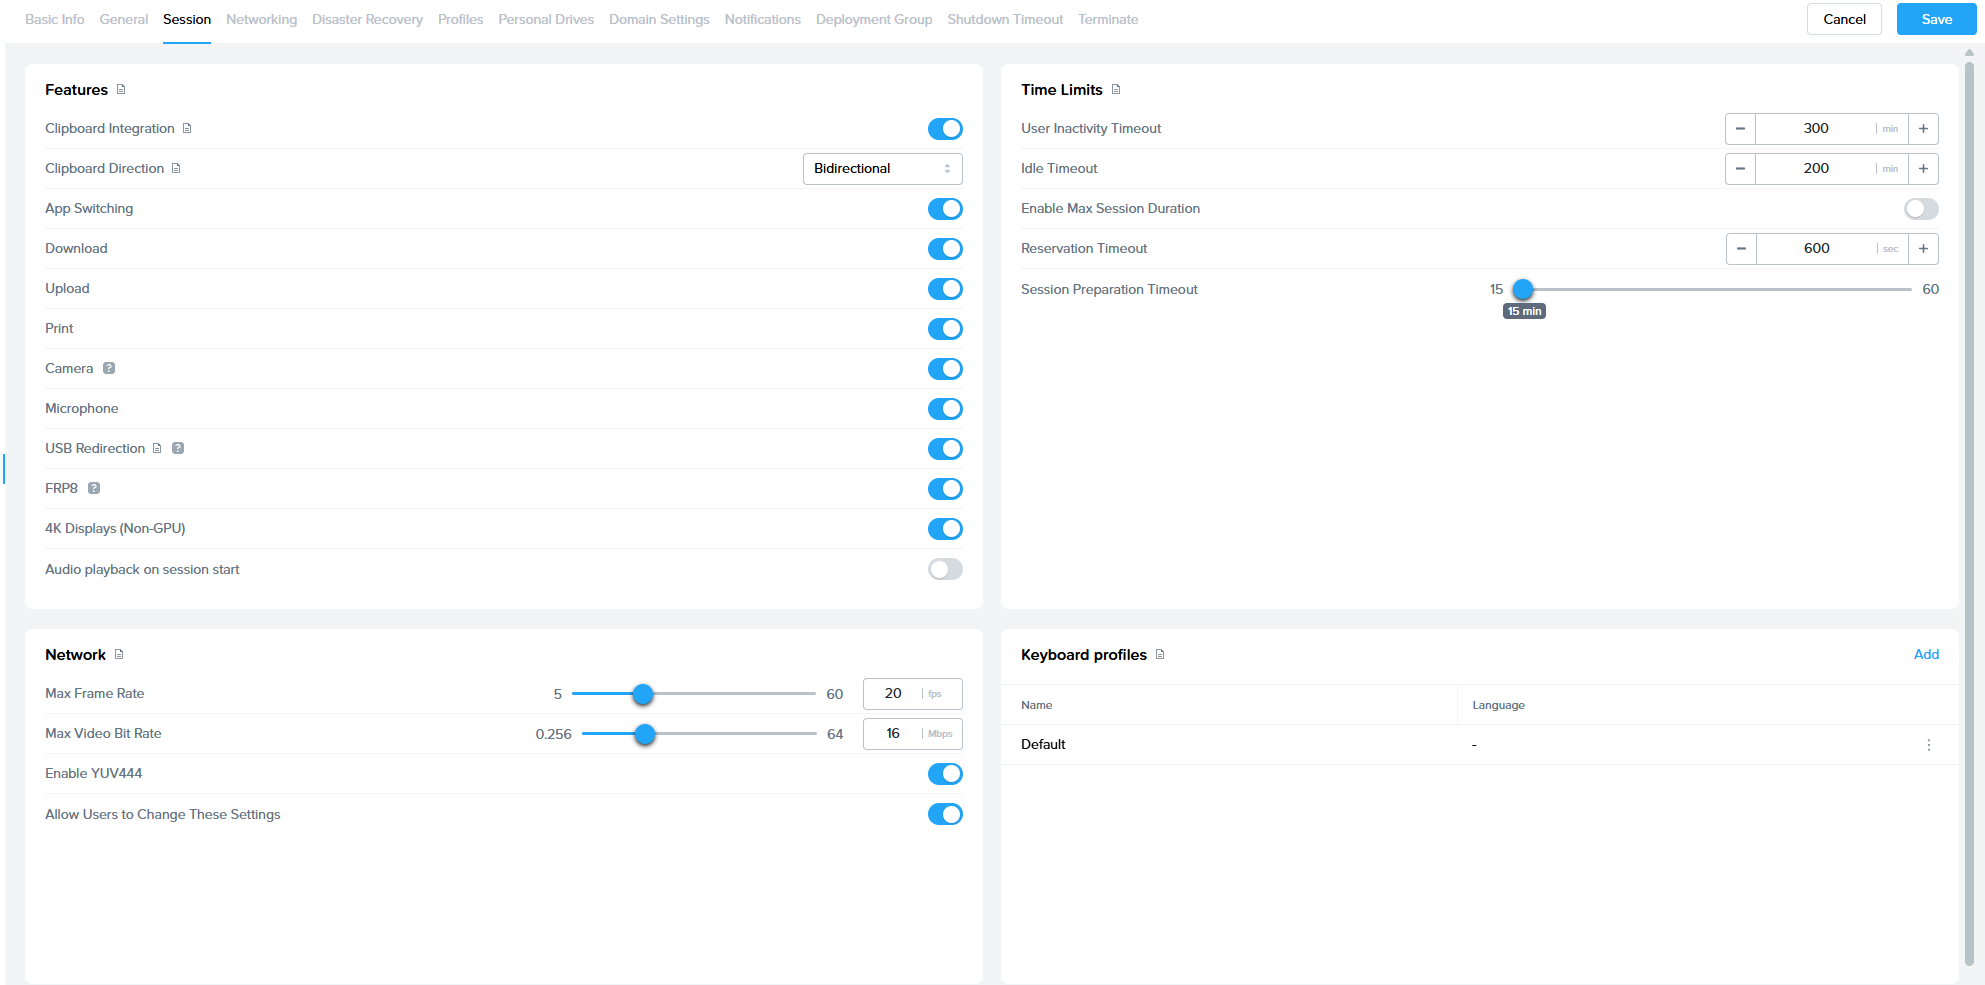Open the Keyboard profiles documentation icon

pyautogui.click(x=1160, y=655)
